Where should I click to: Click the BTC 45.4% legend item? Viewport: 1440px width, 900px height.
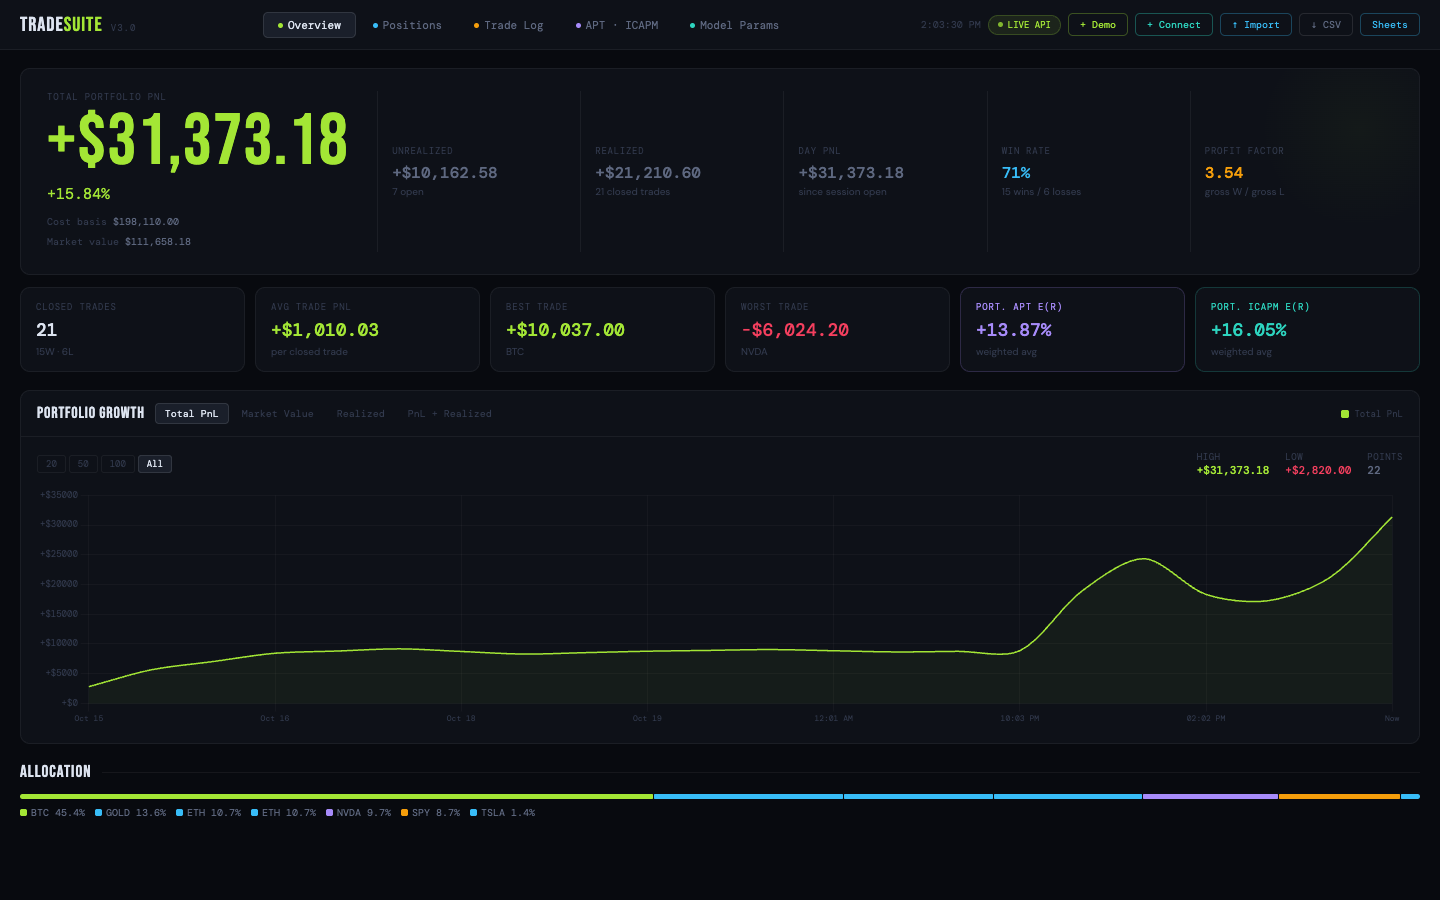53,813
